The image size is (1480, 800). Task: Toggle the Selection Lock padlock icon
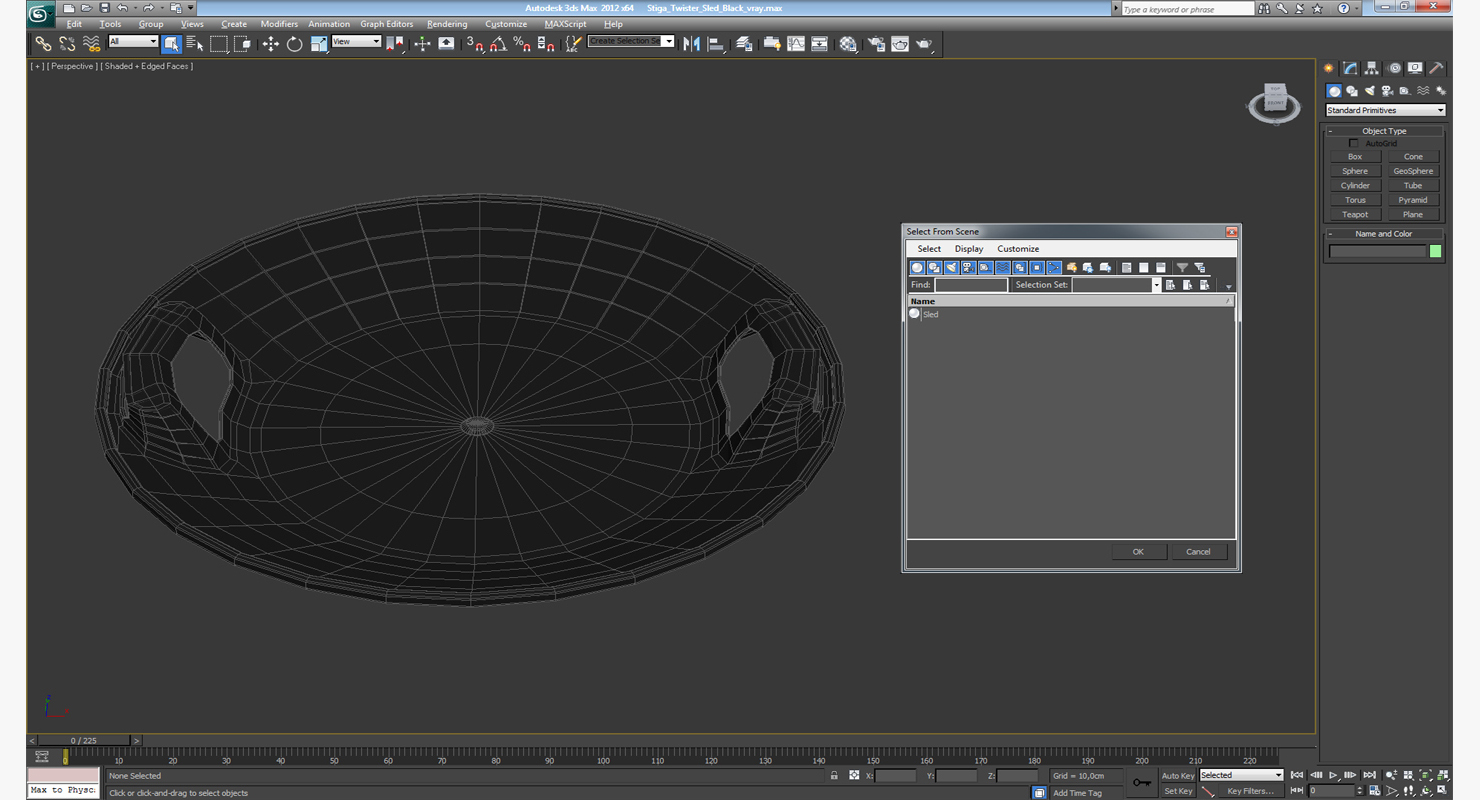(x=834, y=775)
